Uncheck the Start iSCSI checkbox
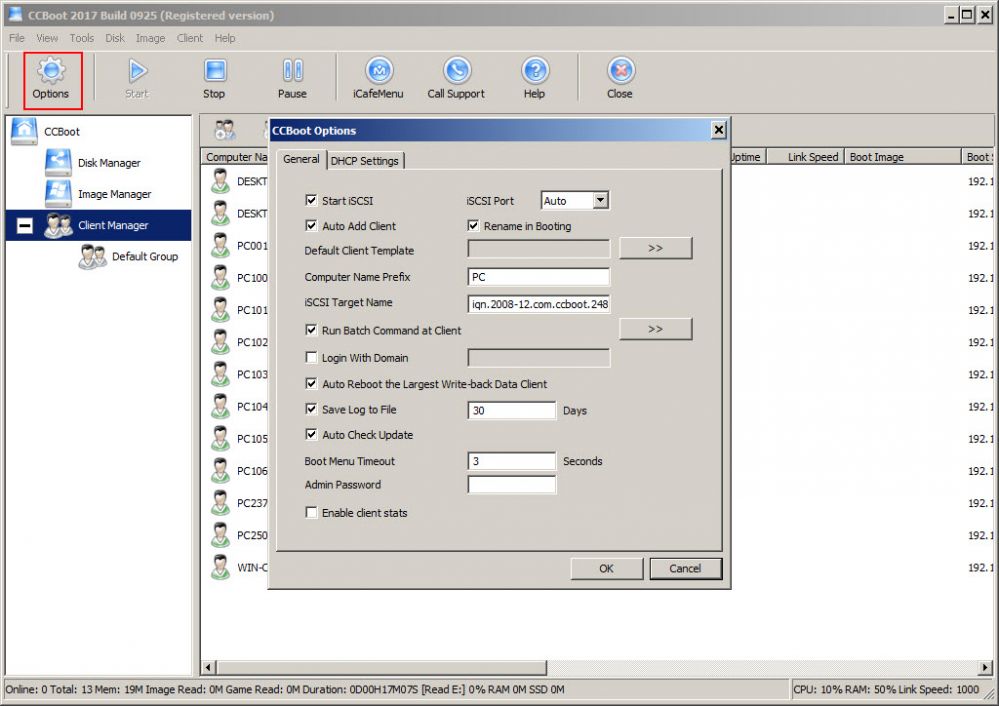 pos(311,200)
